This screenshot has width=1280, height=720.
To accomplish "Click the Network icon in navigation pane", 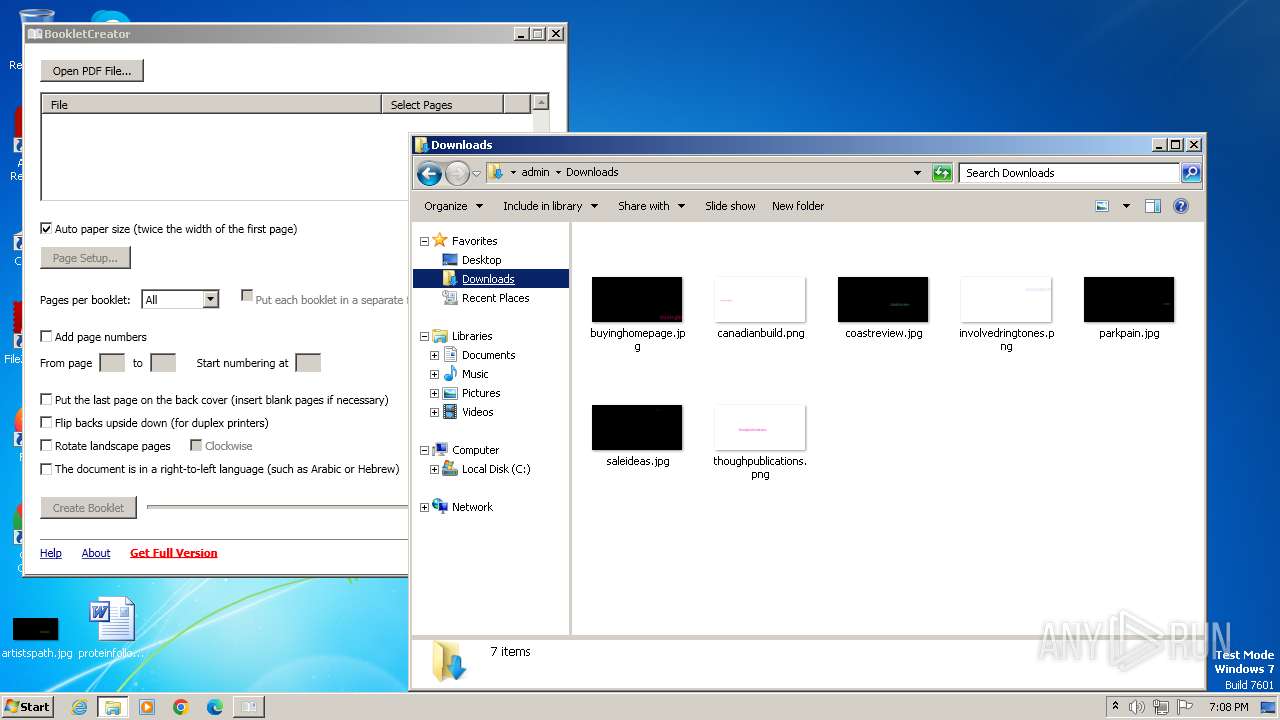I will (x=440, y=507).
